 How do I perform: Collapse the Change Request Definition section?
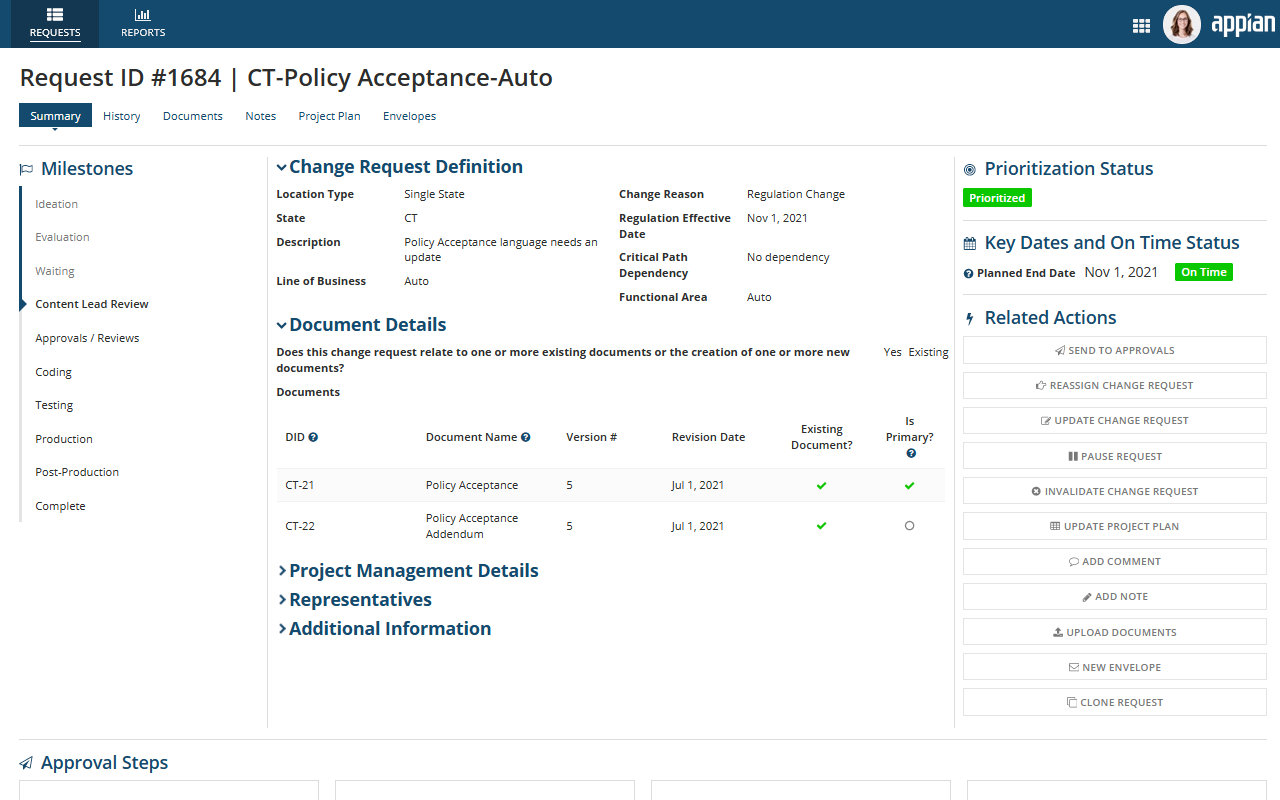pos(282,168)
